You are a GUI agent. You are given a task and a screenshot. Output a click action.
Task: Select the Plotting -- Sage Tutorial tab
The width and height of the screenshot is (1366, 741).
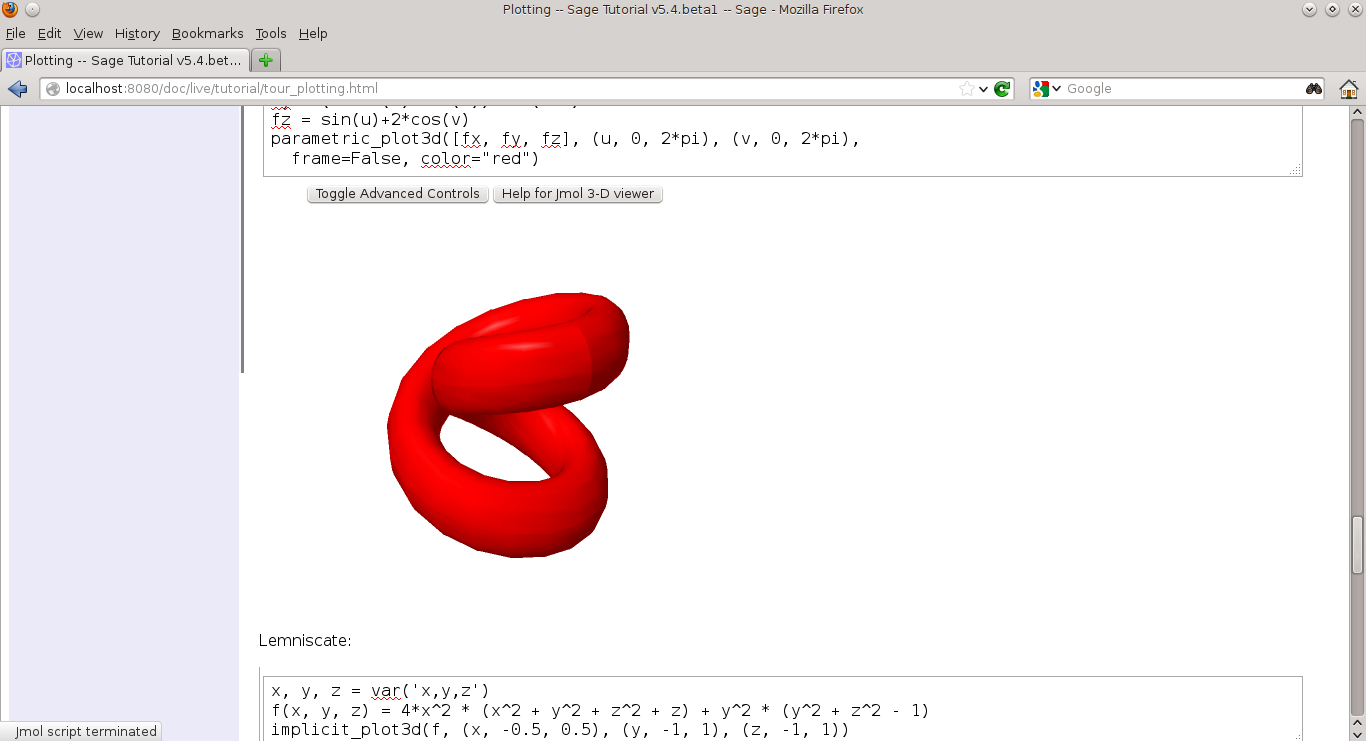[x=124, y=60]
